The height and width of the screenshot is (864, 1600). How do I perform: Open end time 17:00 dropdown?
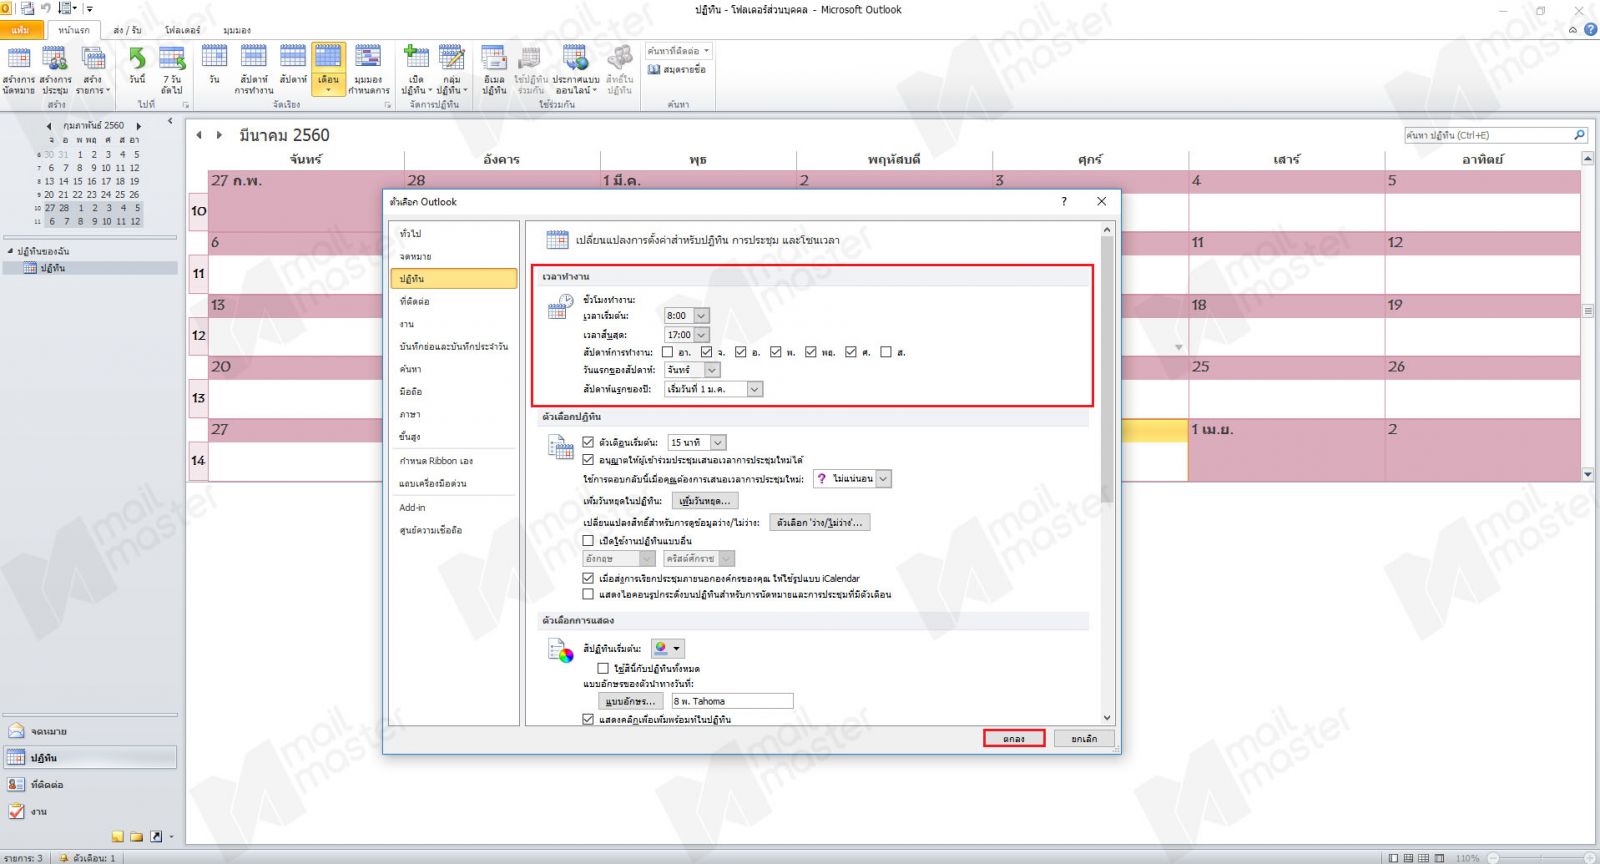[701, 335]
